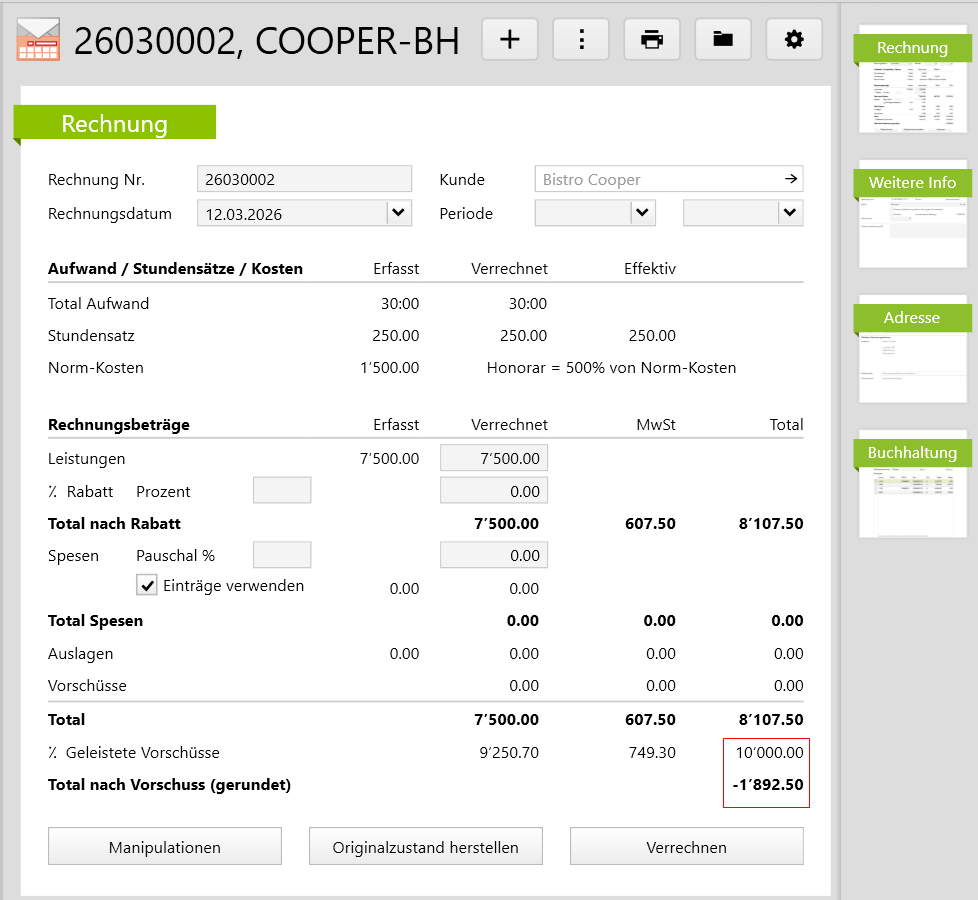978x900 pixels.
Task: Click the Spesen Pauschal % input field
Action: [x=282, y=555]
